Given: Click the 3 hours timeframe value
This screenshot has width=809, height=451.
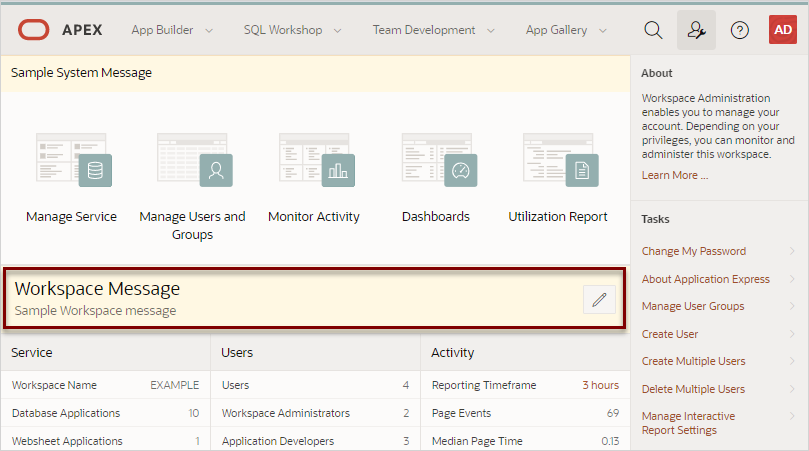Looking at the screenshot, I should (x=601, y=385).
